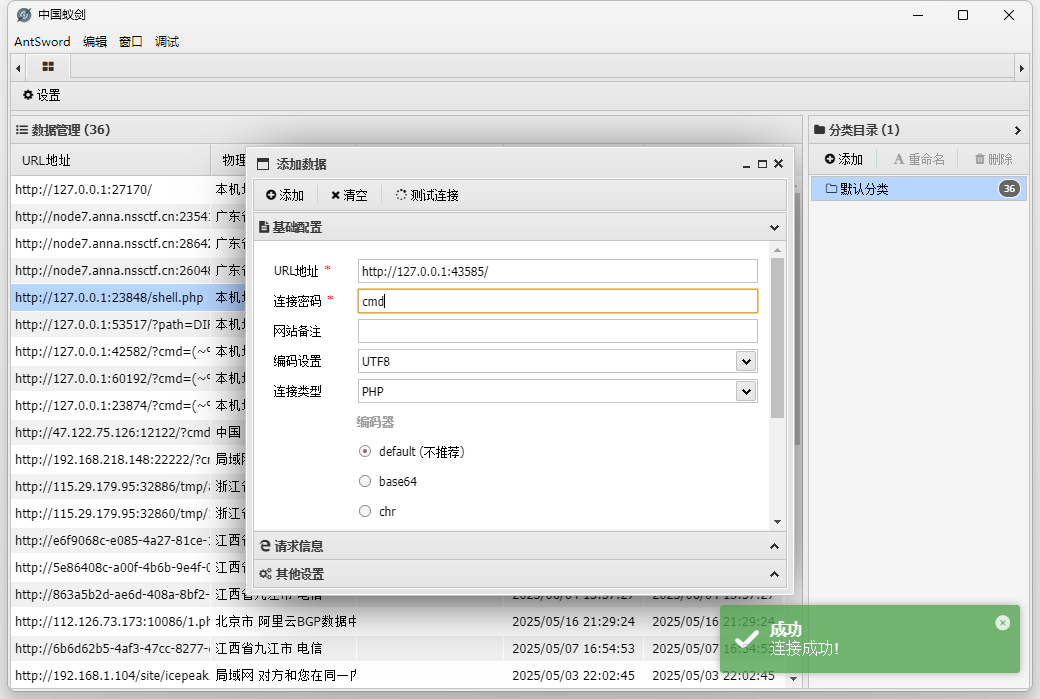Click the 网站备注 input field
Viewport: 1040px width, 699px height.
pyautogui.click(x=557, y=331)
